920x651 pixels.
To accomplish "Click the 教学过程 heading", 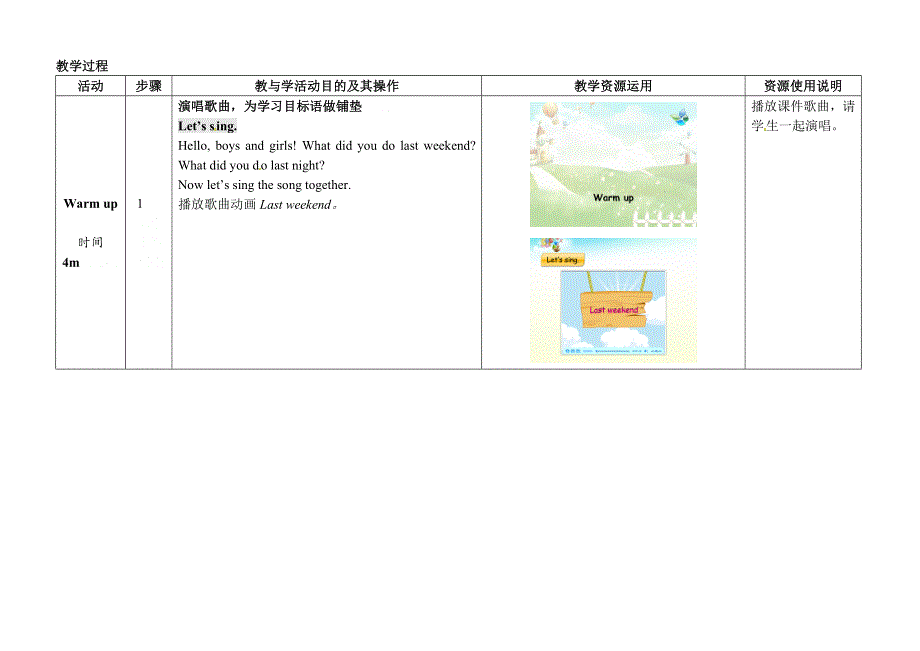I will click(82, 66).
